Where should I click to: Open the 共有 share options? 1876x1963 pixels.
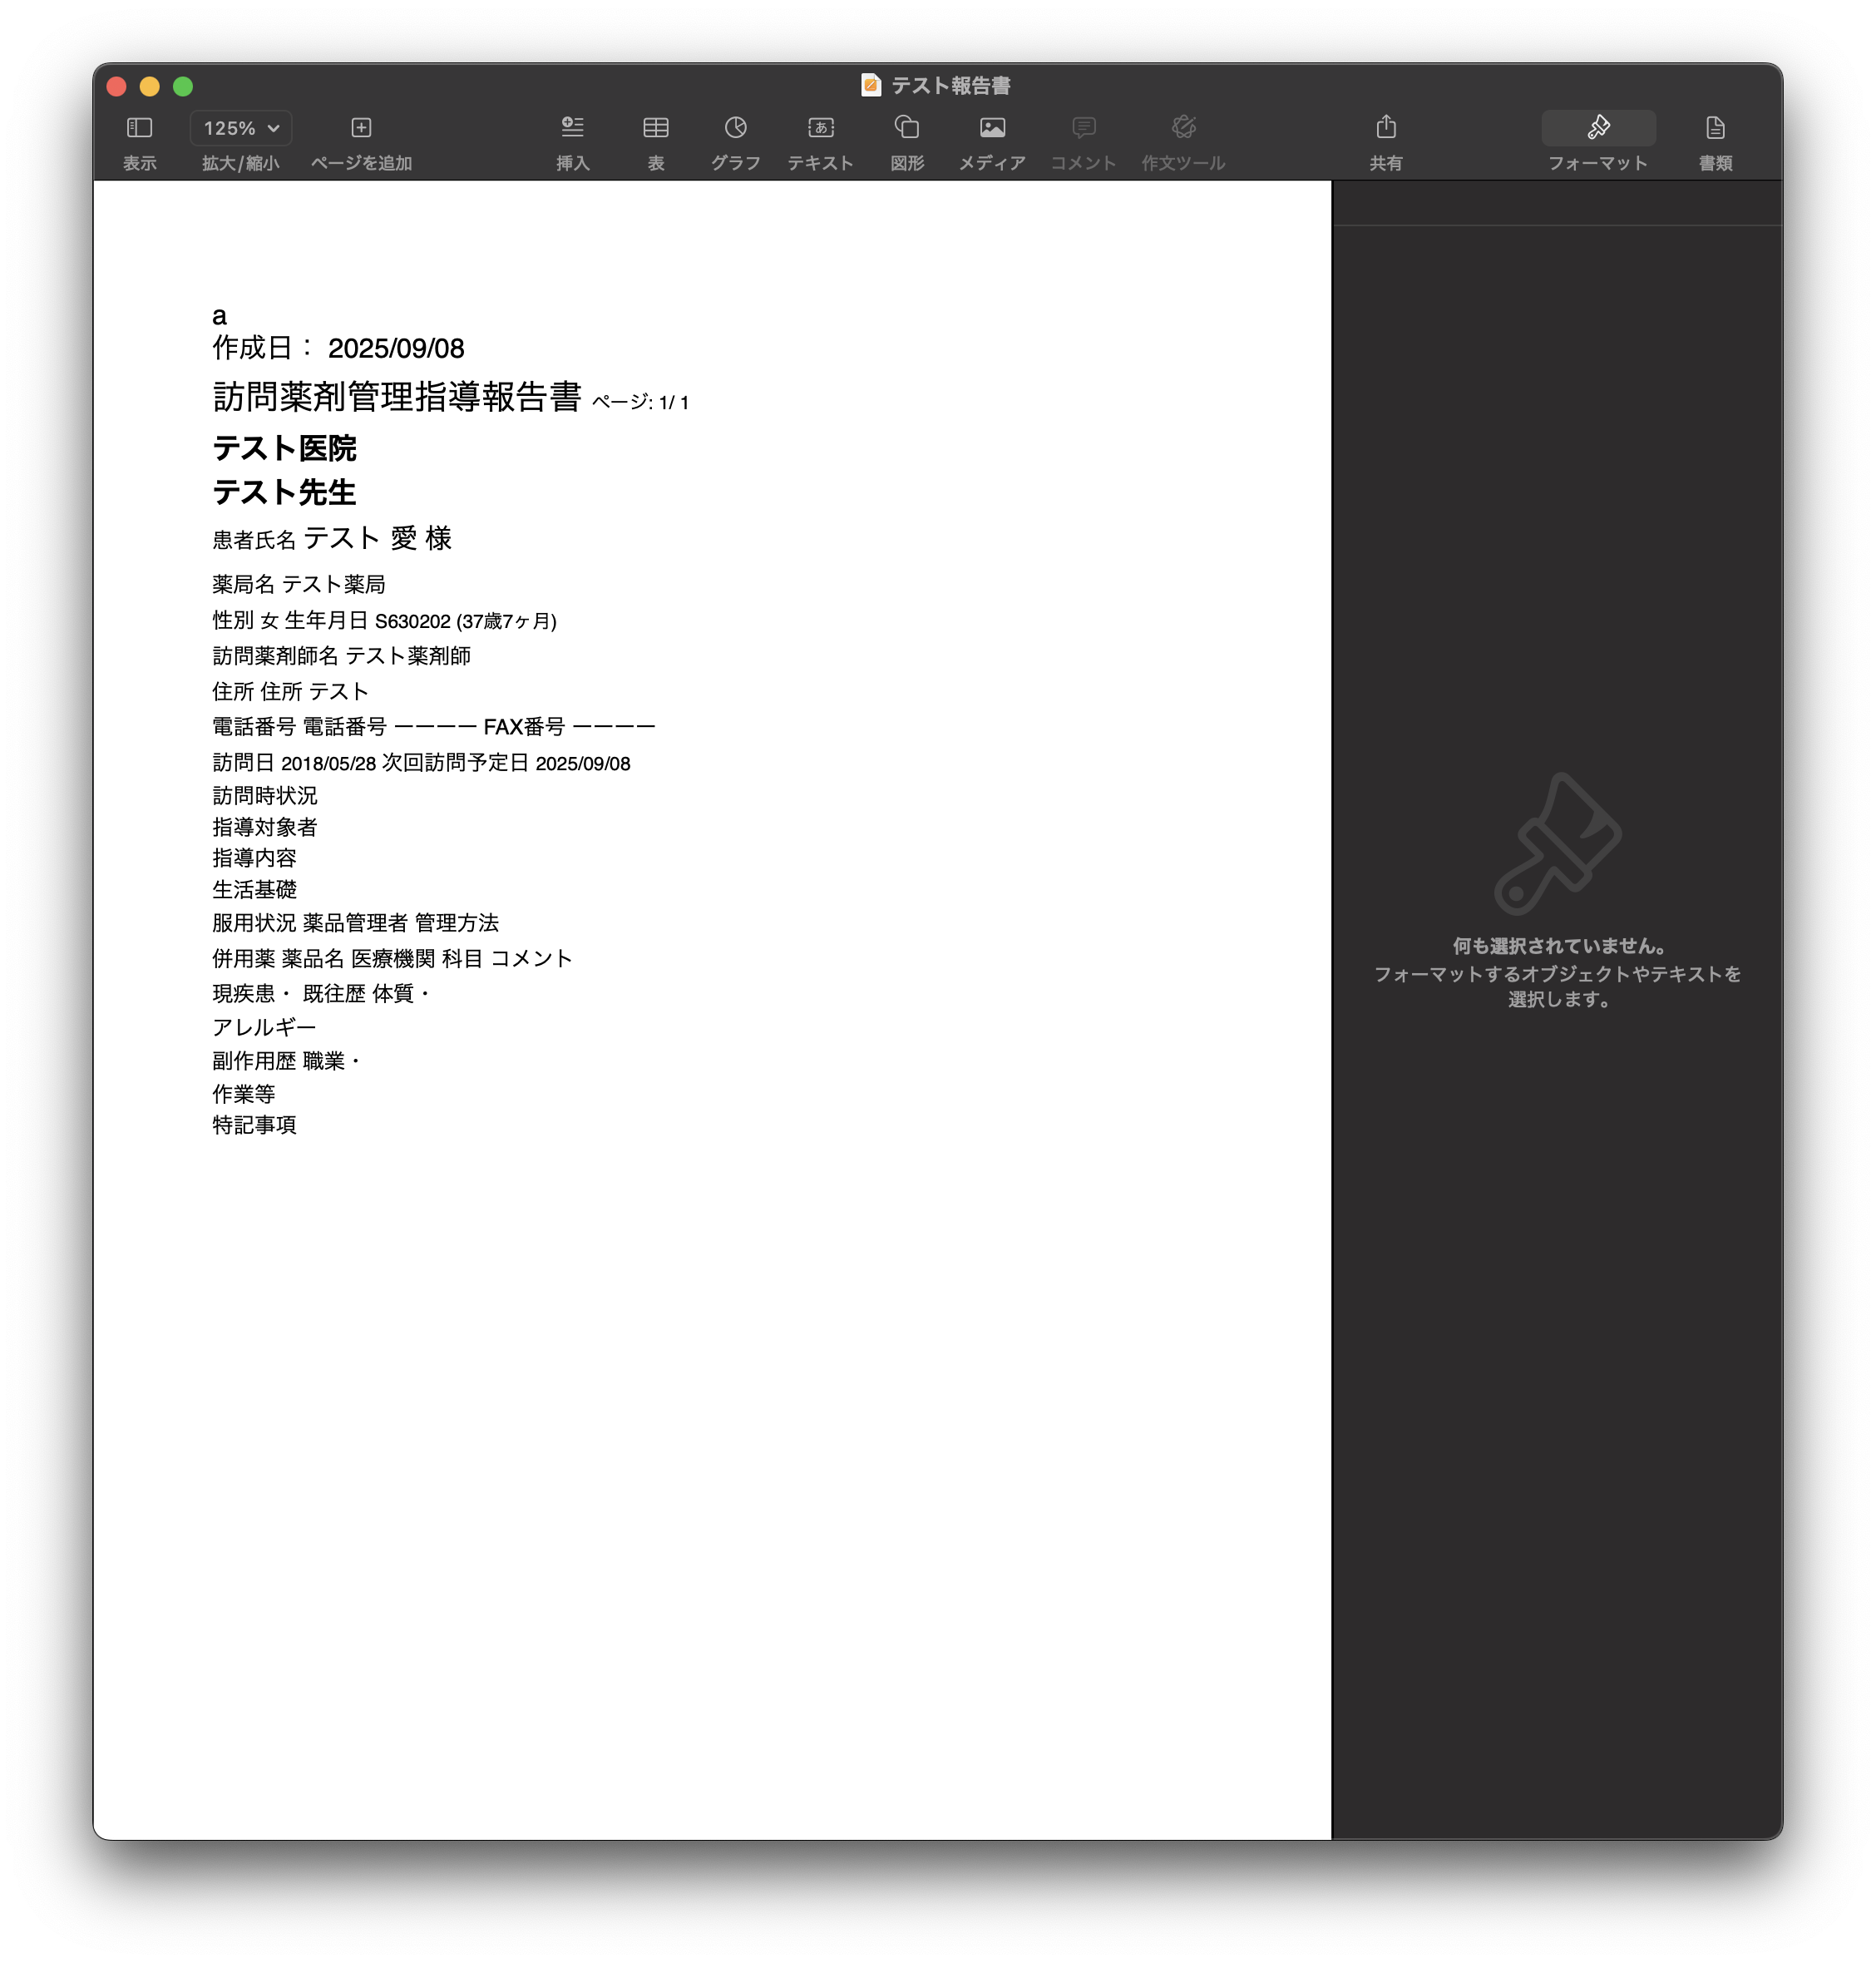[1386, 140]
